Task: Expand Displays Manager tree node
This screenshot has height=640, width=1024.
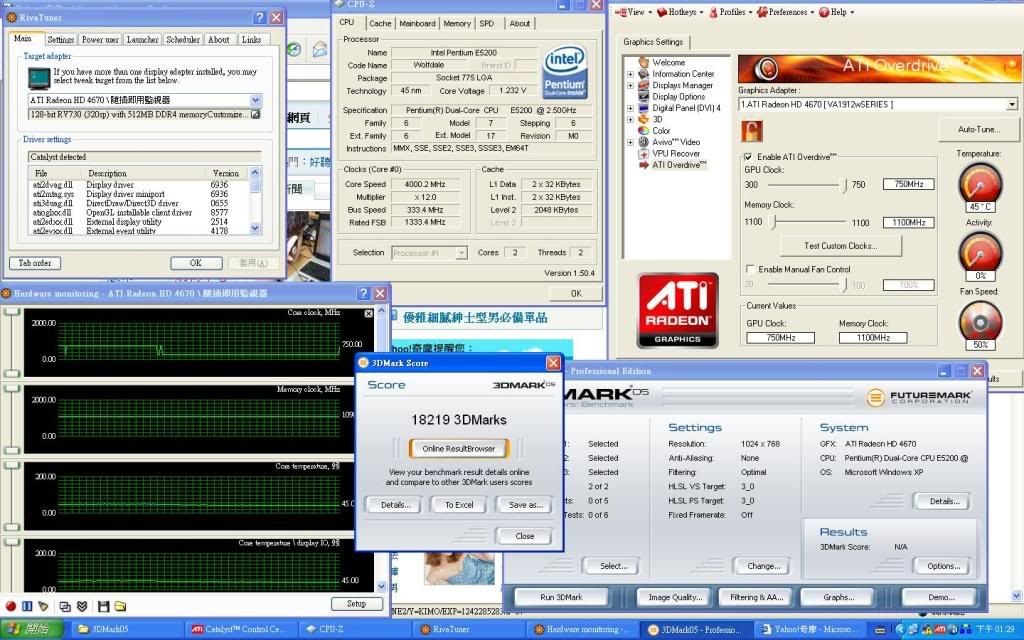Action: 630,86
